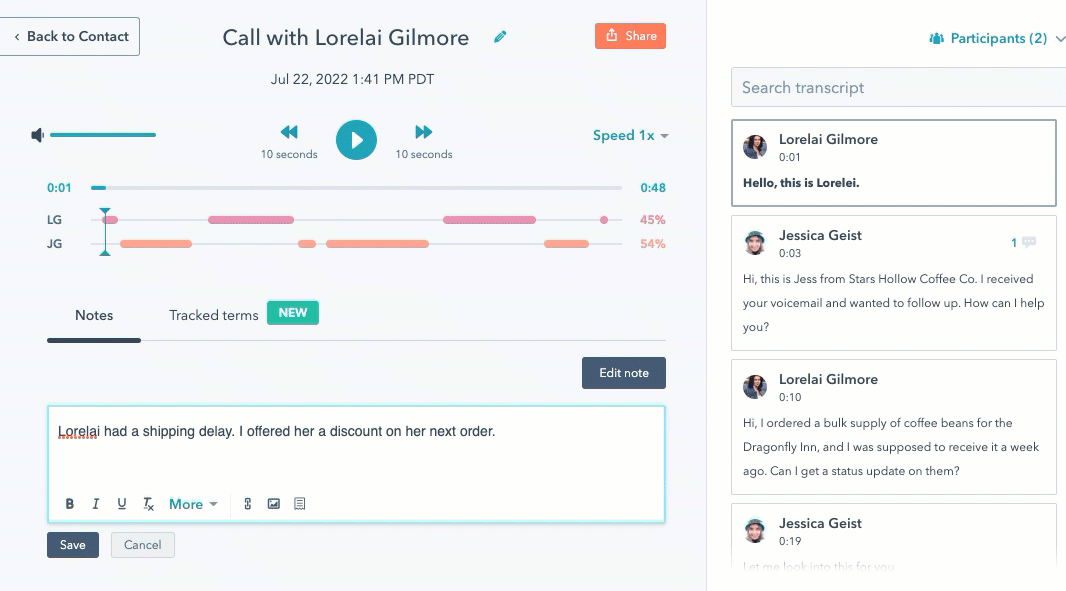
Task: Skip forward 10 seconds
Action: (424, 132)
